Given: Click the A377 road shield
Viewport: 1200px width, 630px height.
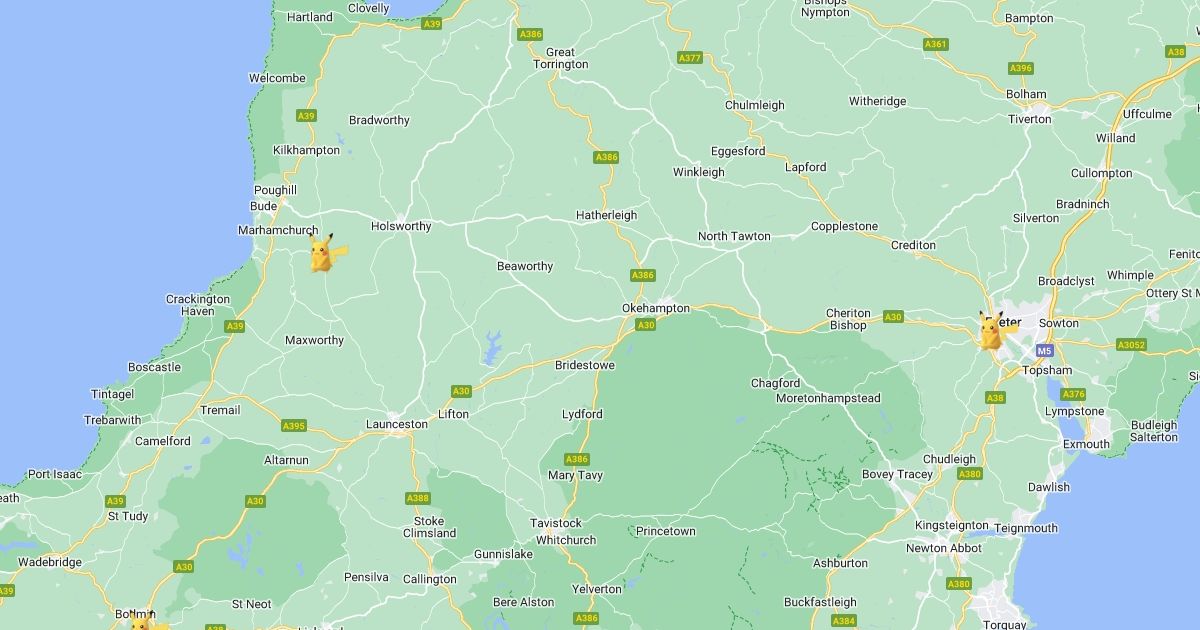Looking at the screenshot, I should [690, 58].
